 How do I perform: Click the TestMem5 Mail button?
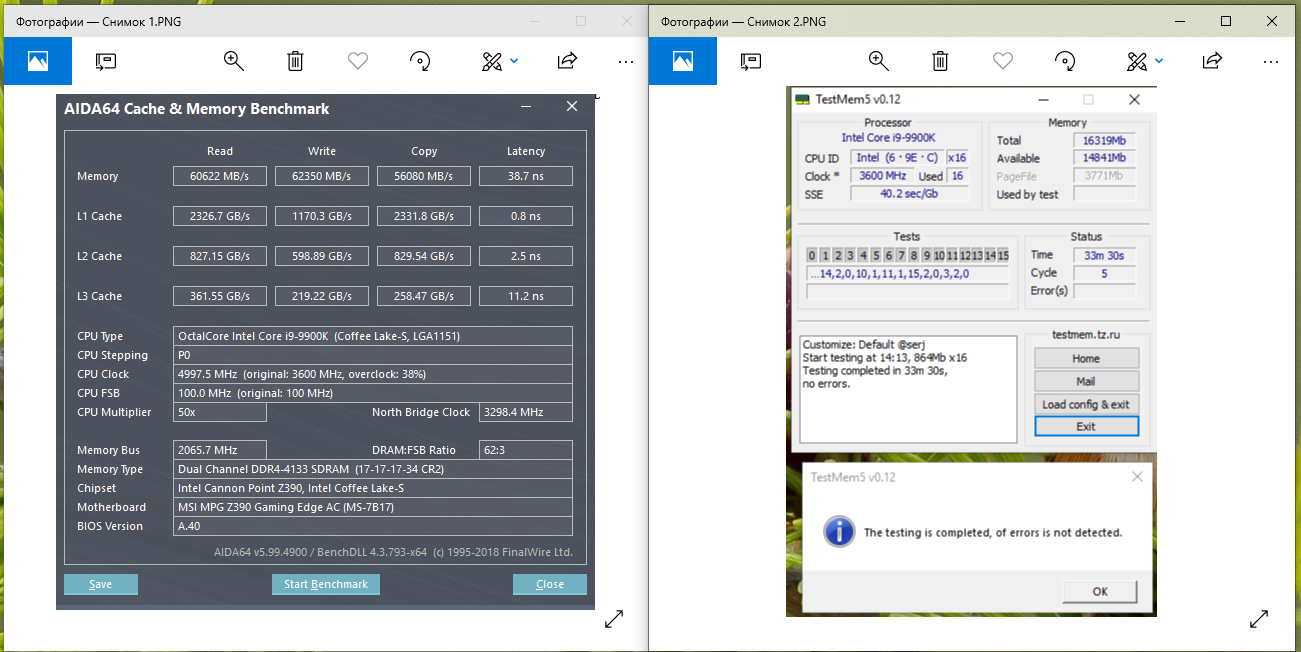1086,381
